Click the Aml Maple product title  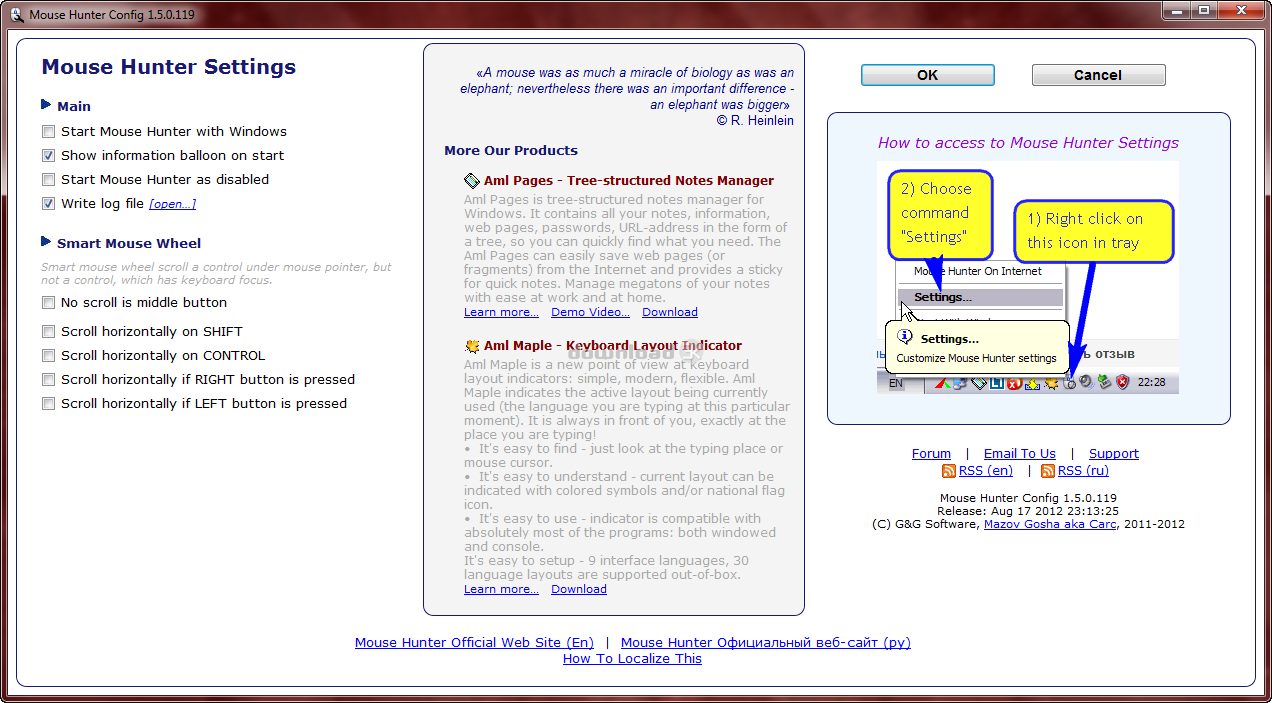[613, 346]
